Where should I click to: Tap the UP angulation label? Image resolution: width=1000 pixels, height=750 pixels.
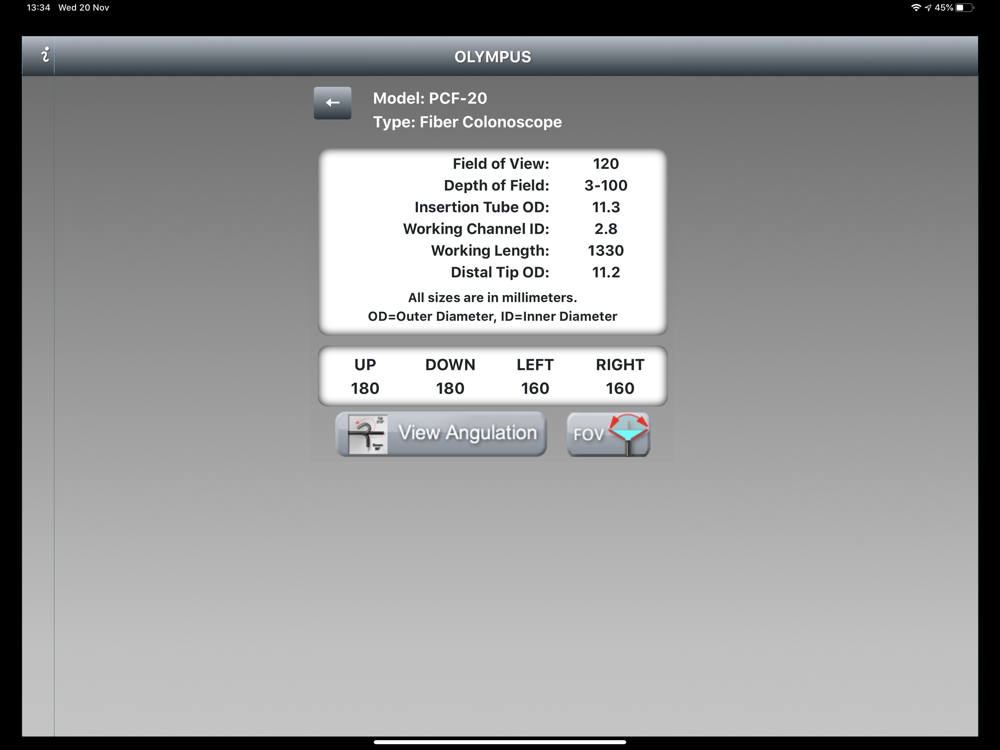(x=365, y=365)
